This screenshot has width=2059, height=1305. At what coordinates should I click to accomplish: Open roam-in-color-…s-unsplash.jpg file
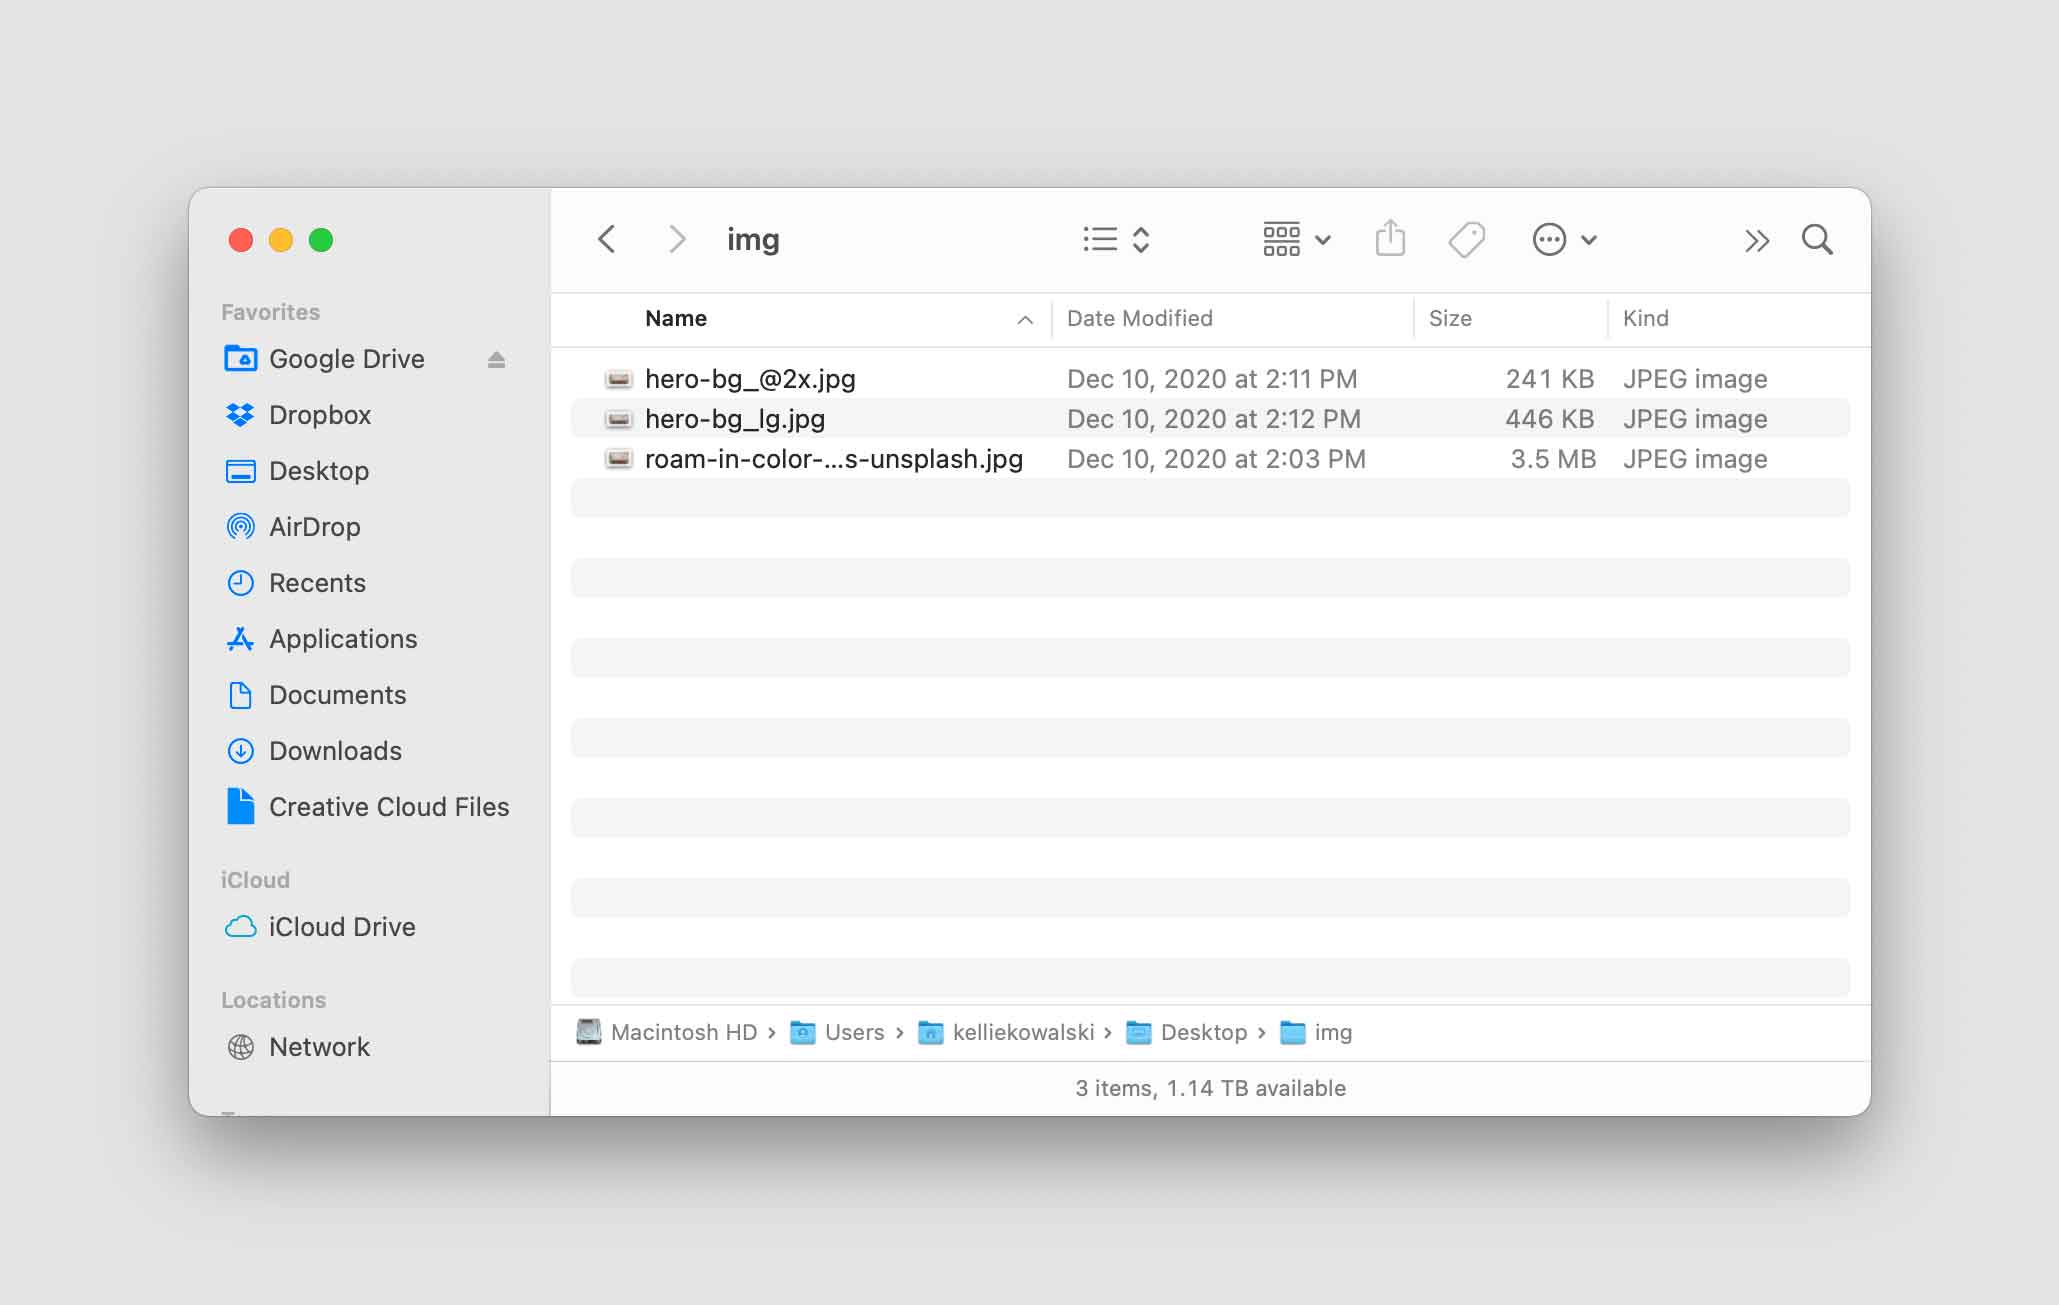[831, 459]
